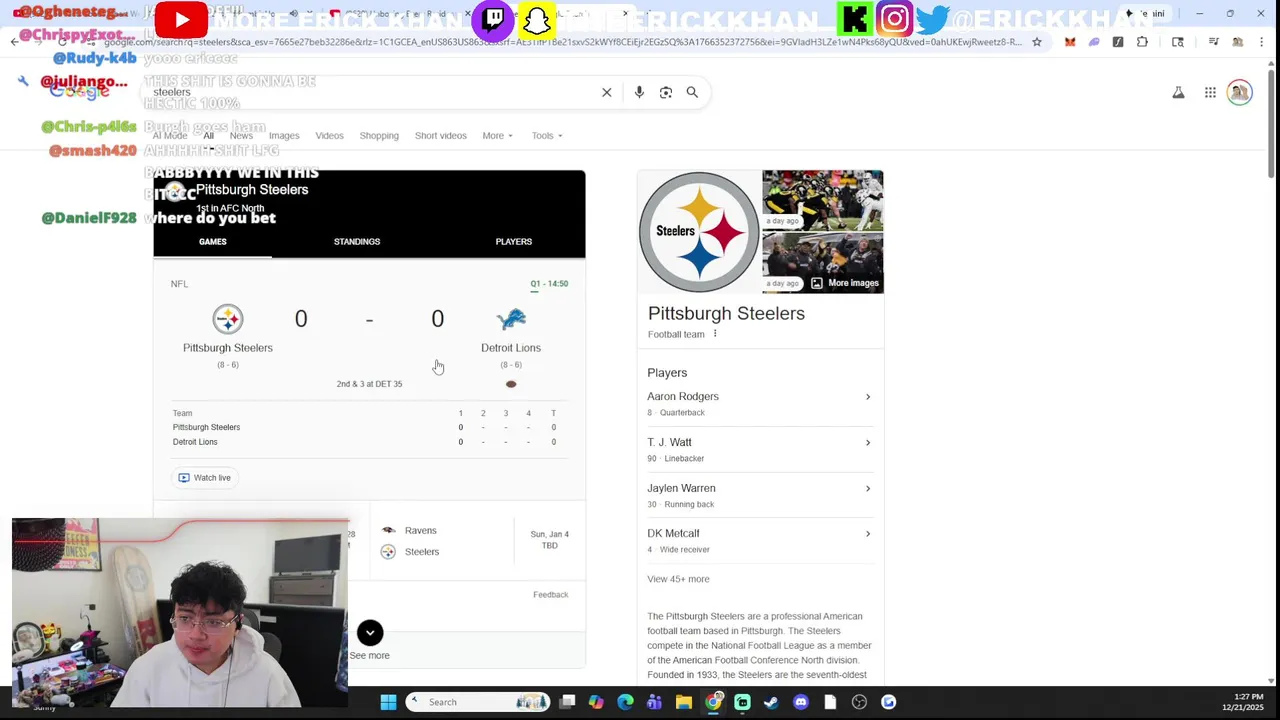This screenshot has width=1280, height=720.
Task: Open Aaron Rodgers player chevron
Action: pyautogui.click(x=868, y=397)
